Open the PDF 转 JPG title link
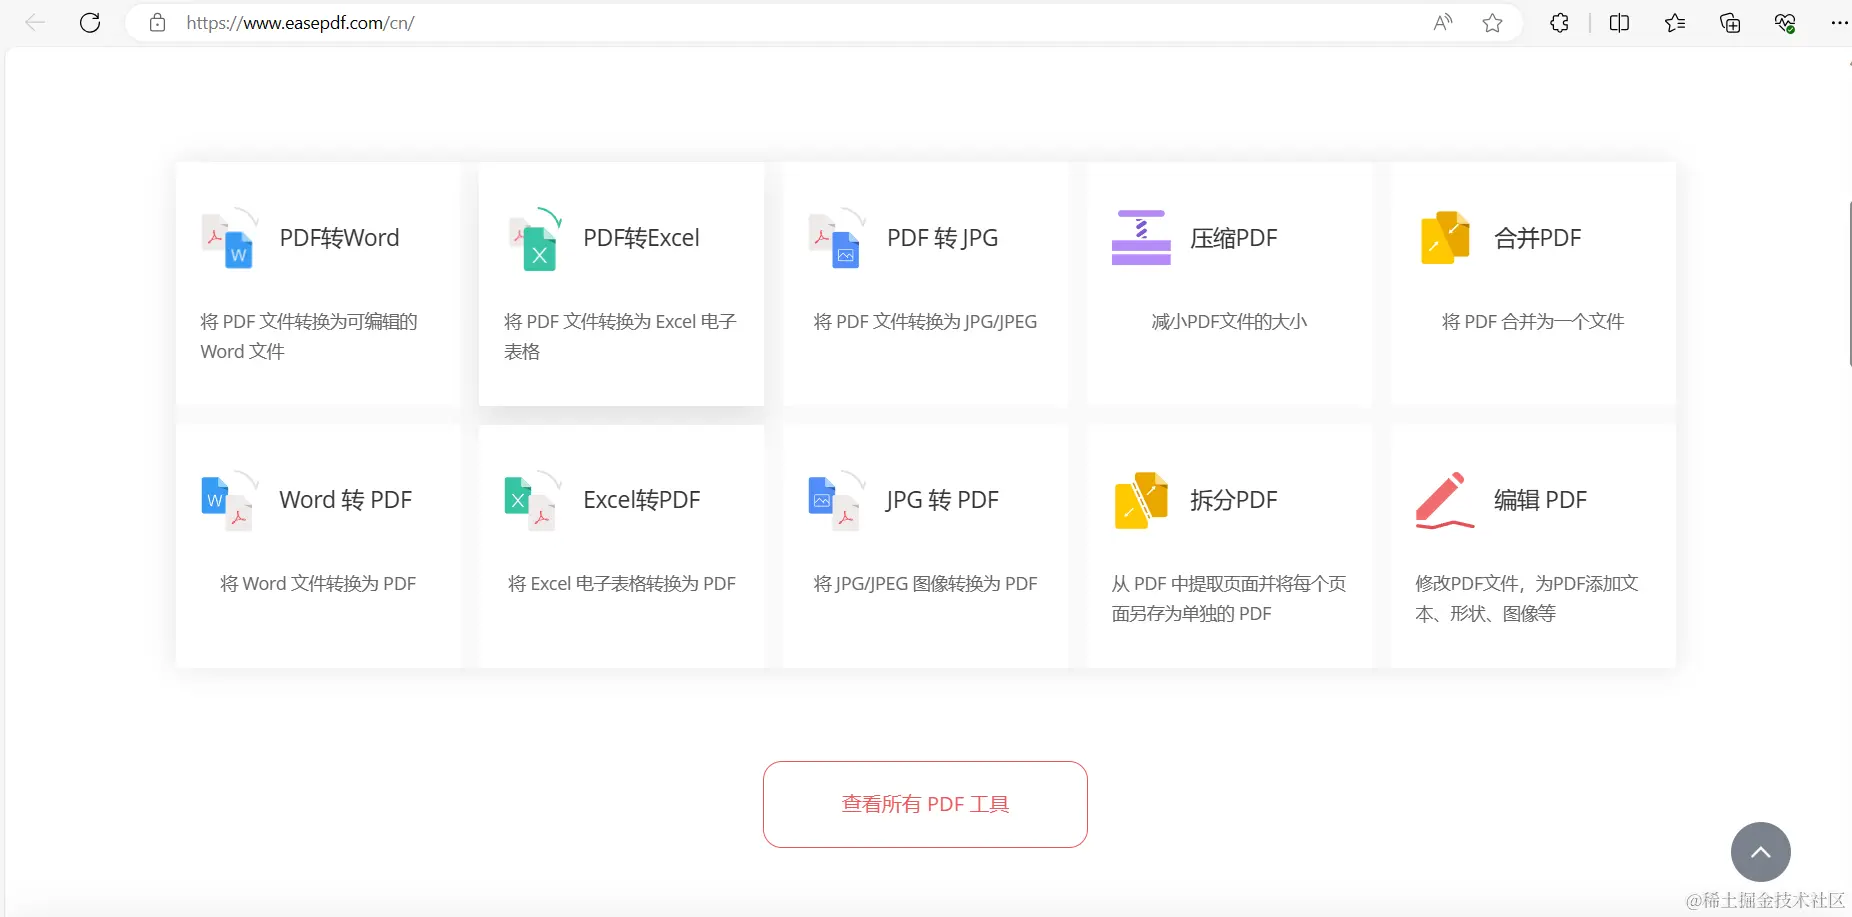Viewport: 1852px width, 917px height. pyautogui.click(x=942, y=238)
